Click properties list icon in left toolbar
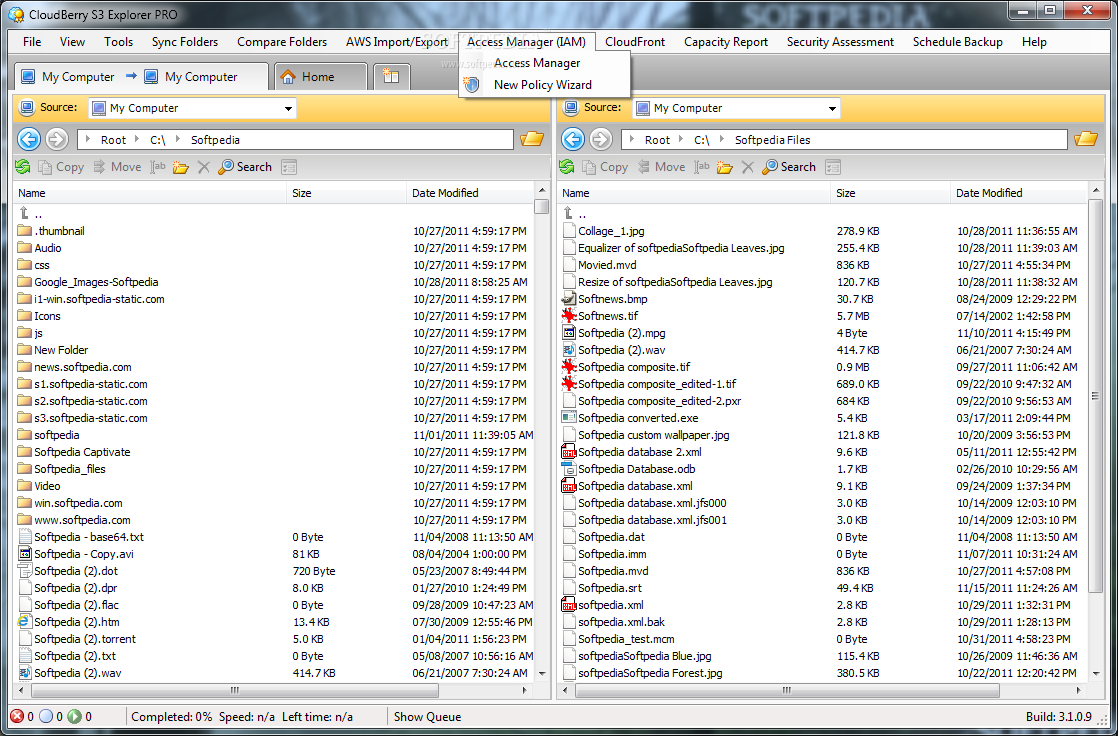Screen dimensions: 1118x736 pos(289,167)
